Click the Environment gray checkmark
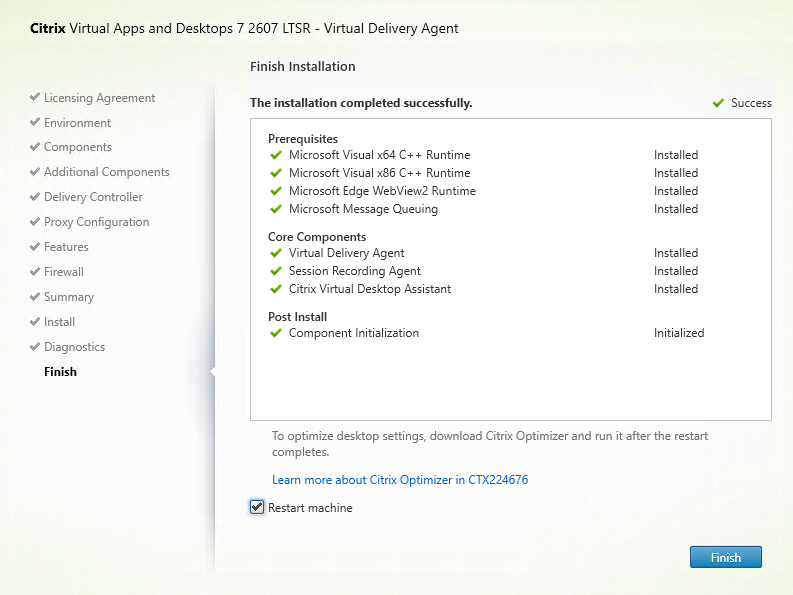 pyautogui.click(x=35, y=121)
